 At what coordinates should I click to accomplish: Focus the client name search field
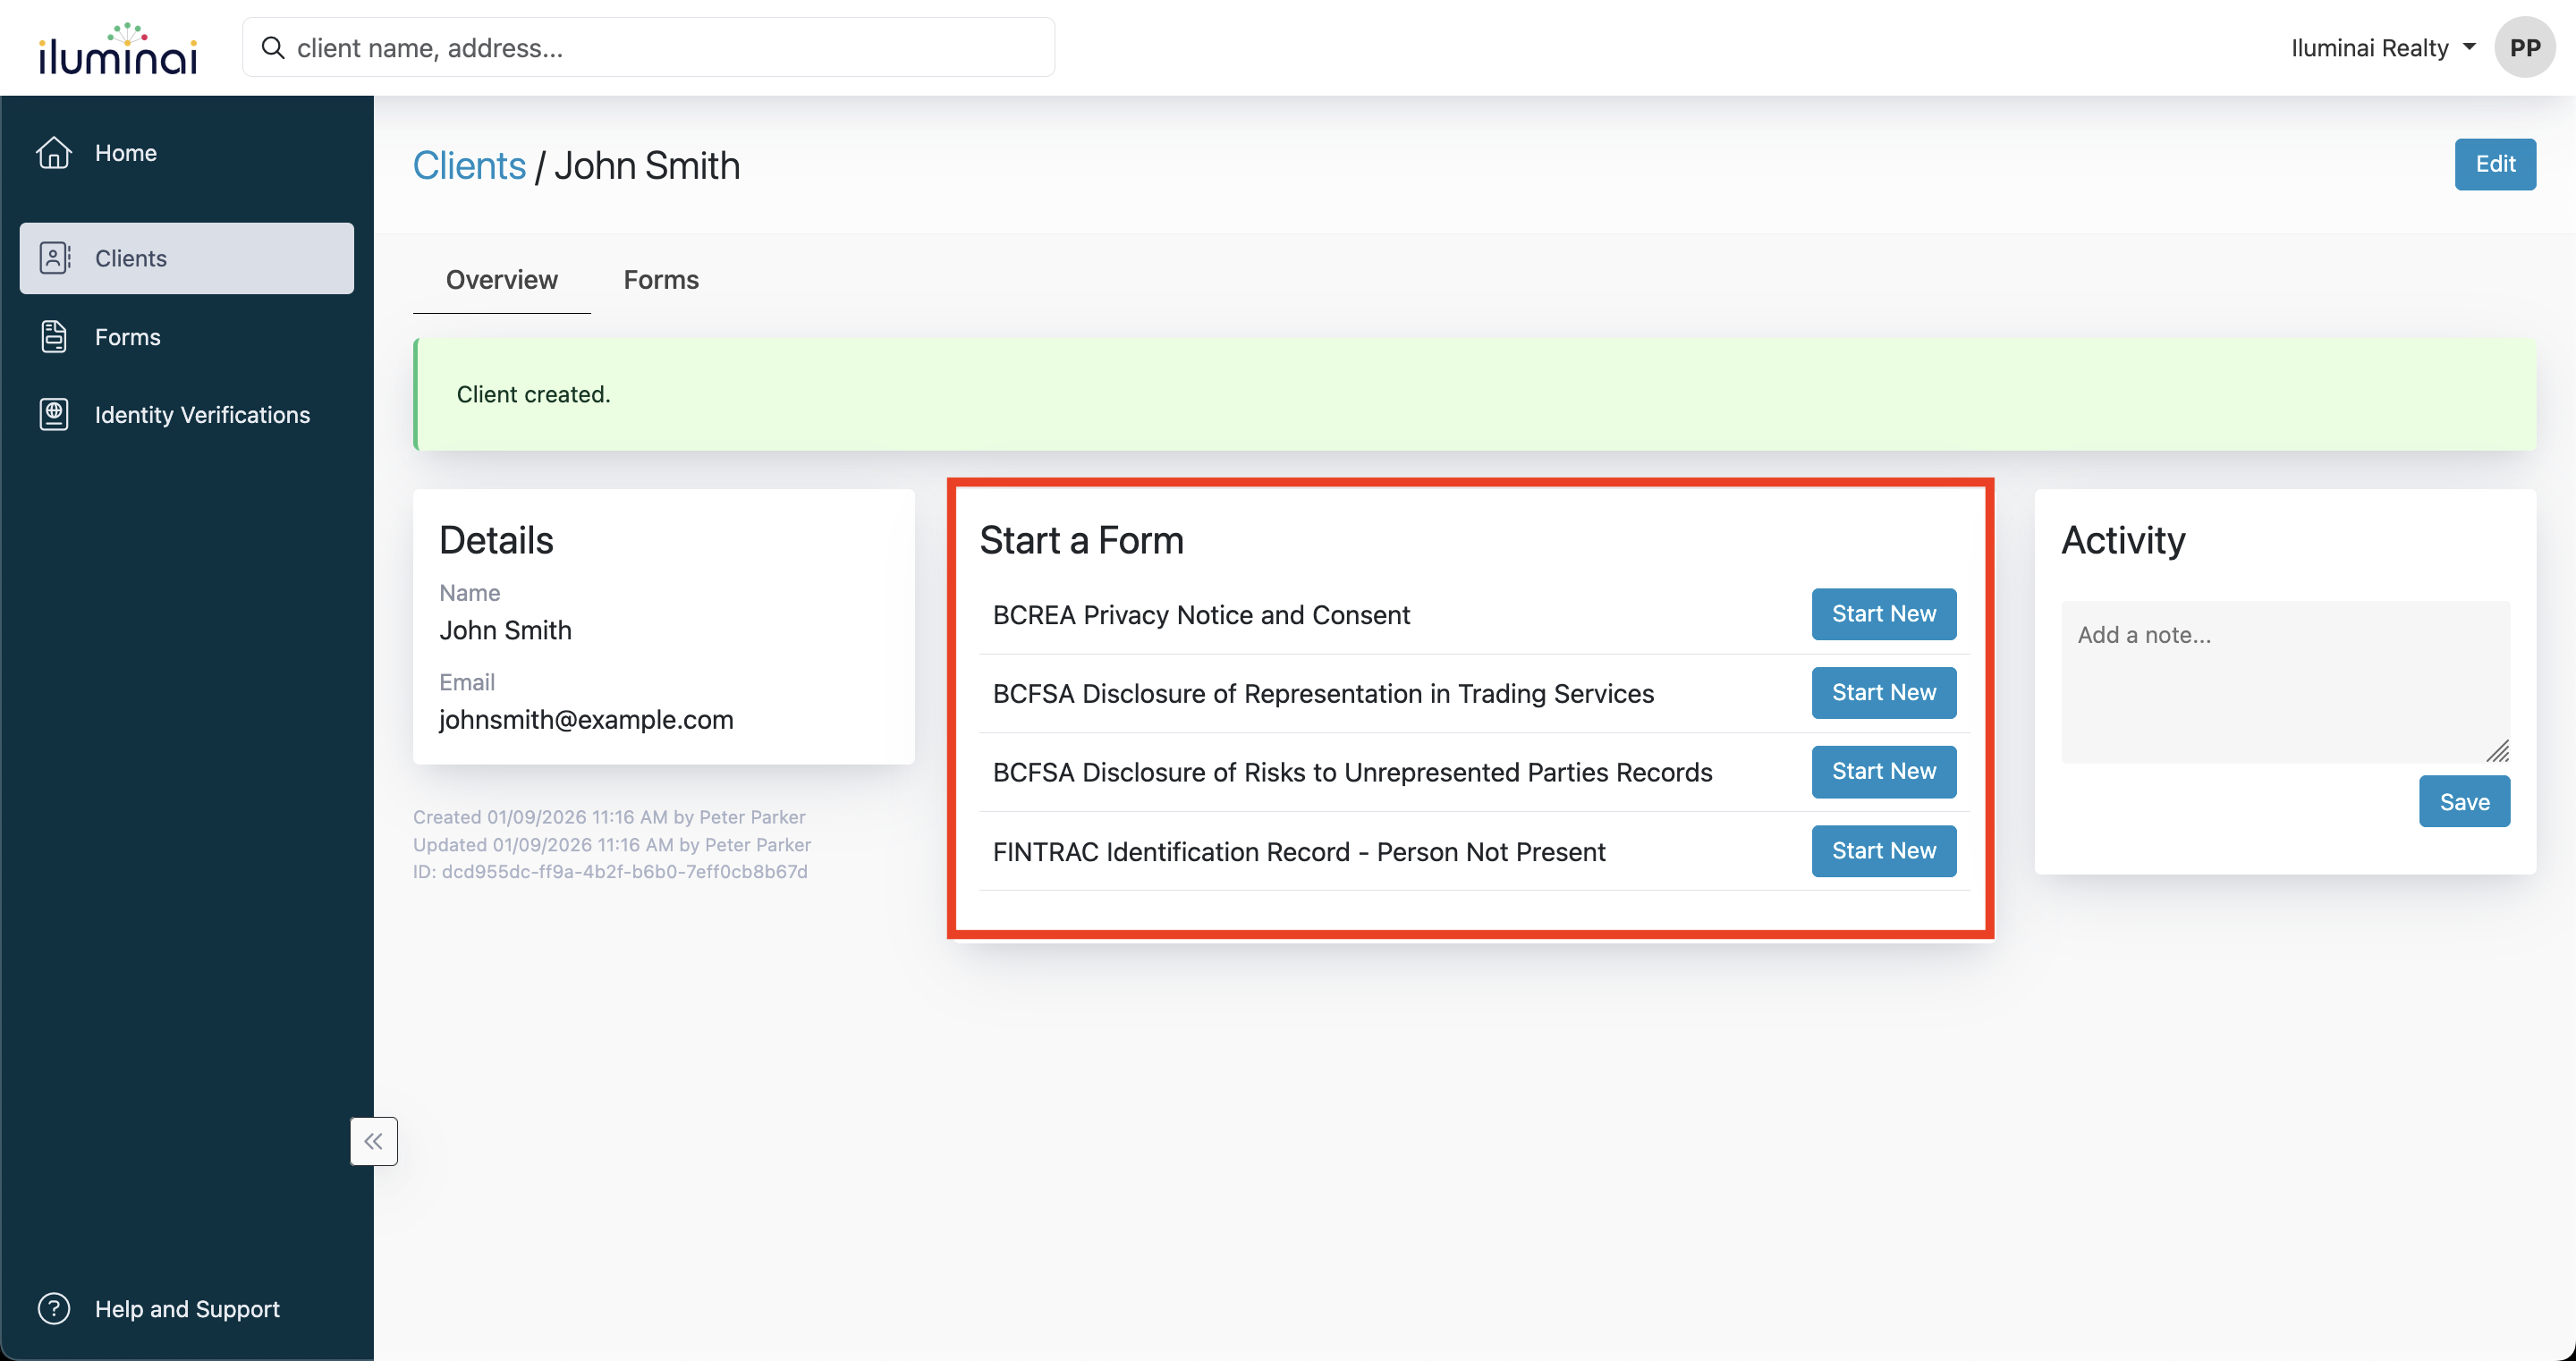click(660, 48)
